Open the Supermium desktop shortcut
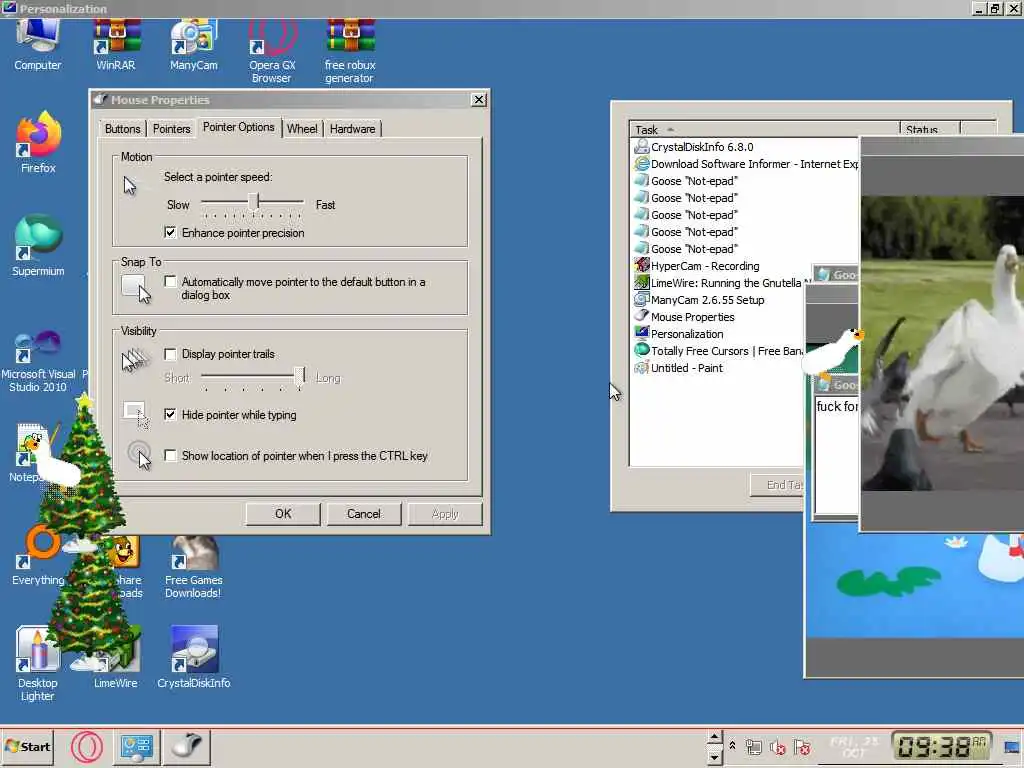Viewport: 1024px width, 768px height. point(38,246)
